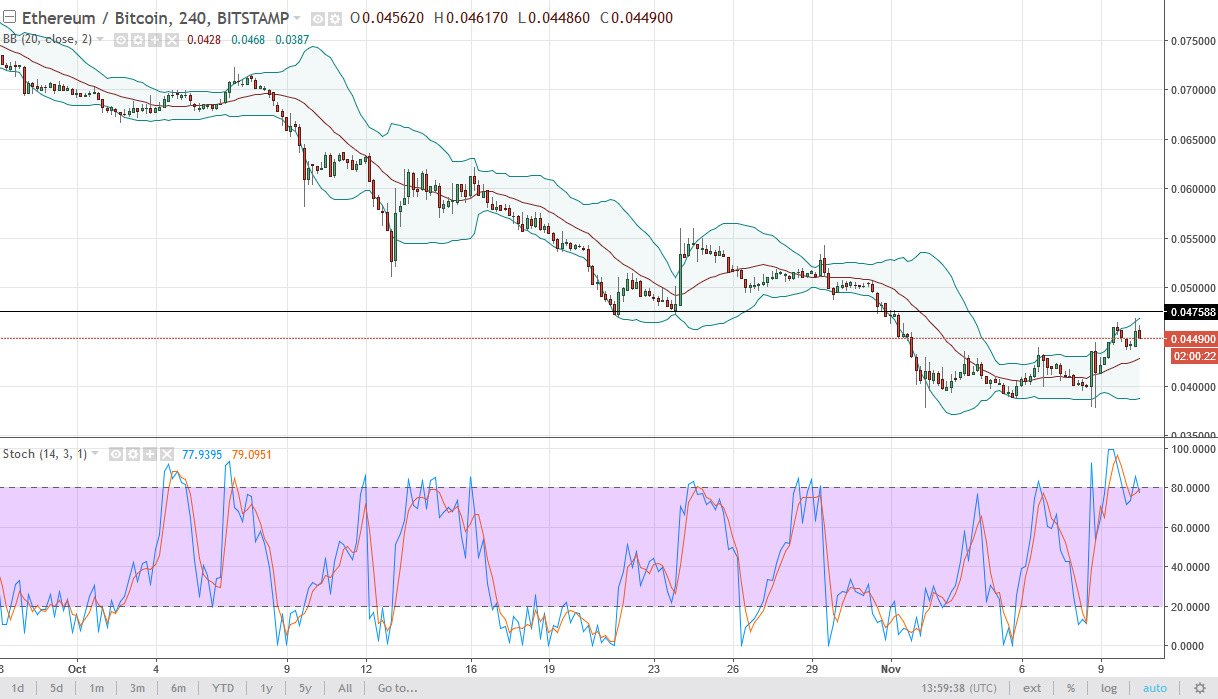Open chart properties gear in bottom bar
The image size is (1218, 699).
pos(1199,688)
